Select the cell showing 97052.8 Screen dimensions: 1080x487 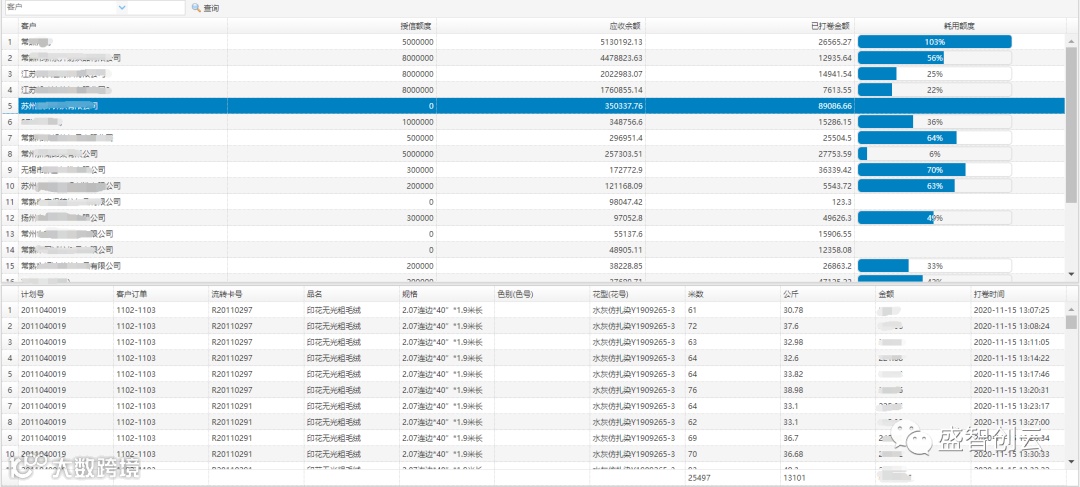pos(628,218)
